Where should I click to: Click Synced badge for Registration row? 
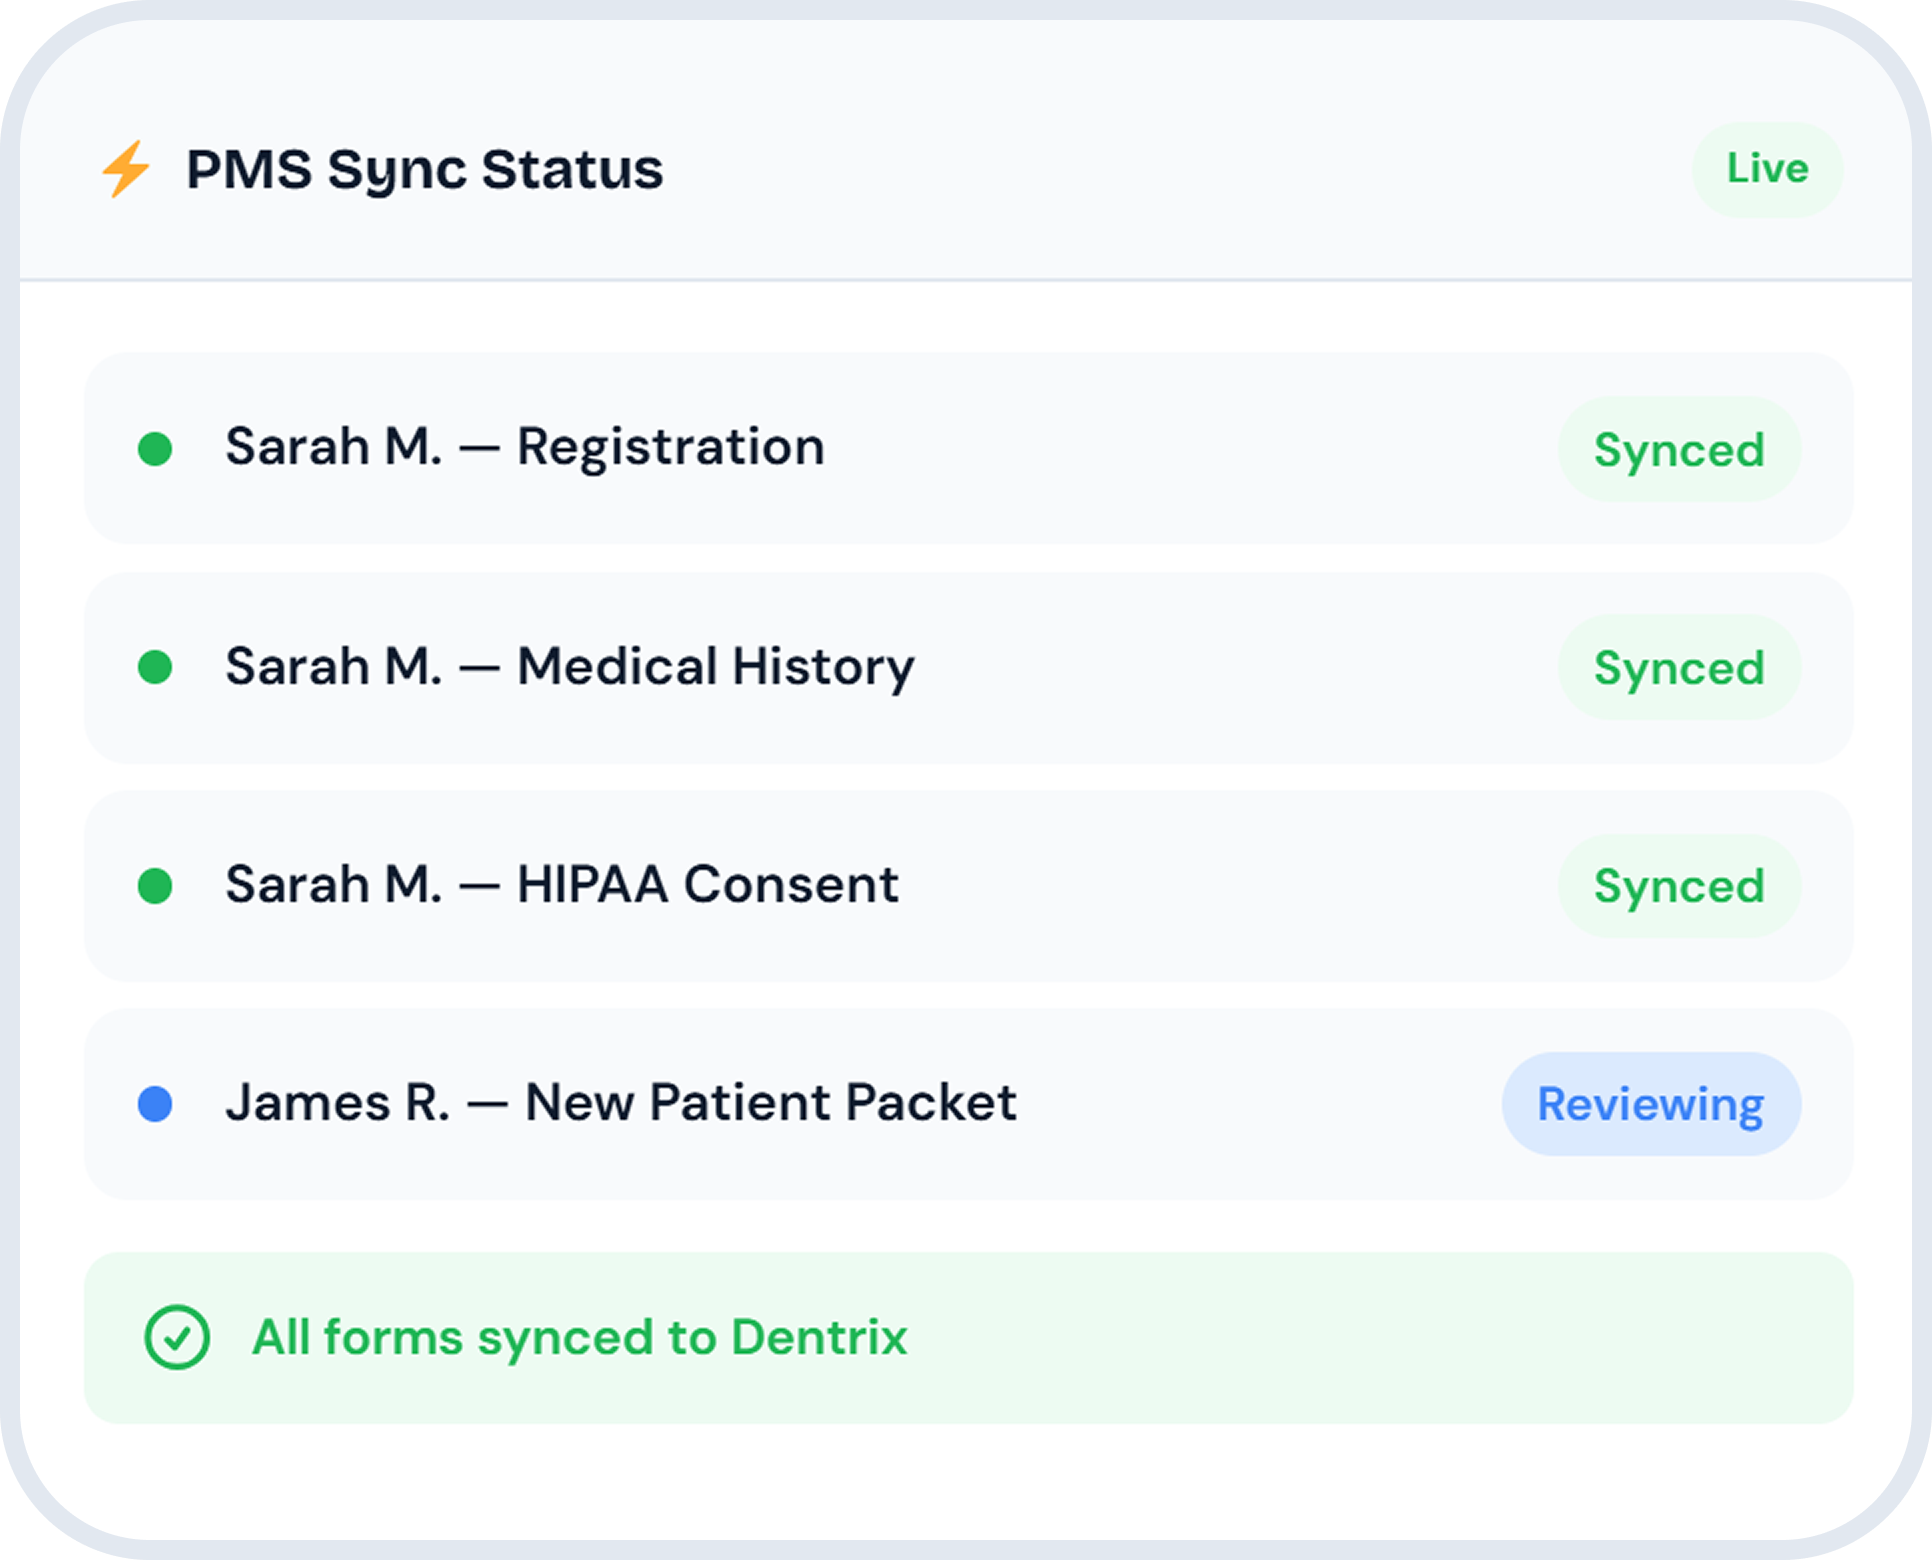[x=1679, y=449]
